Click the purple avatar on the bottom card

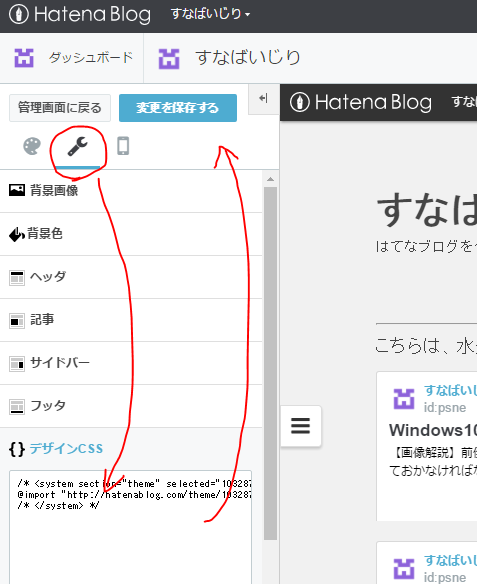pyautogui.click(x=404, y=569)
